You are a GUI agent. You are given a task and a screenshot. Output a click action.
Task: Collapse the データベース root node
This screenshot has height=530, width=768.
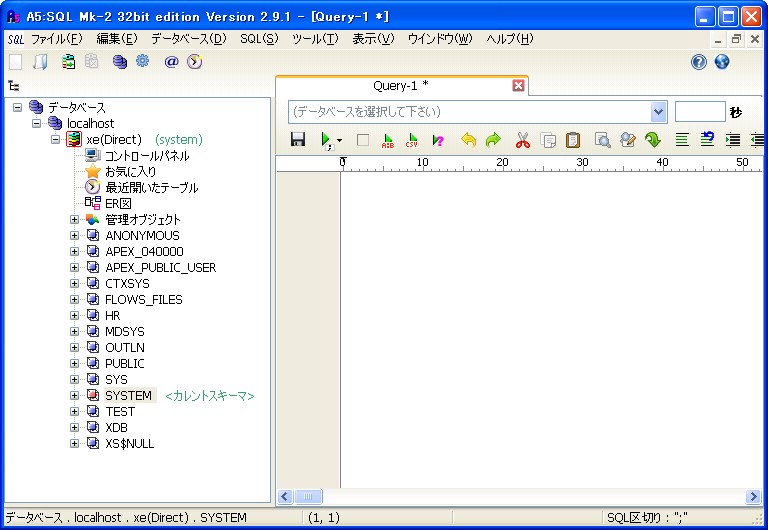[x=18, y=107]
